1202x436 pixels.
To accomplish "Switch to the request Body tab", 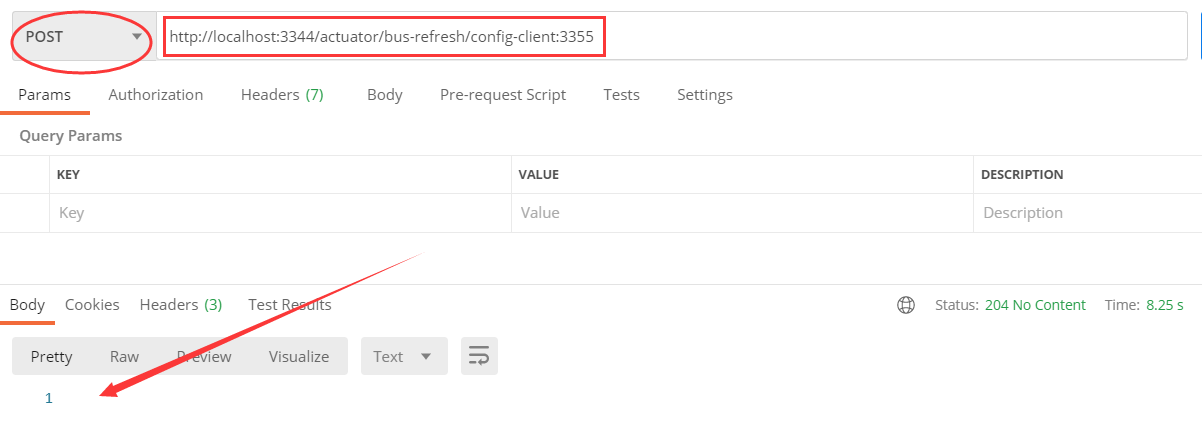I will pos(385,95).
